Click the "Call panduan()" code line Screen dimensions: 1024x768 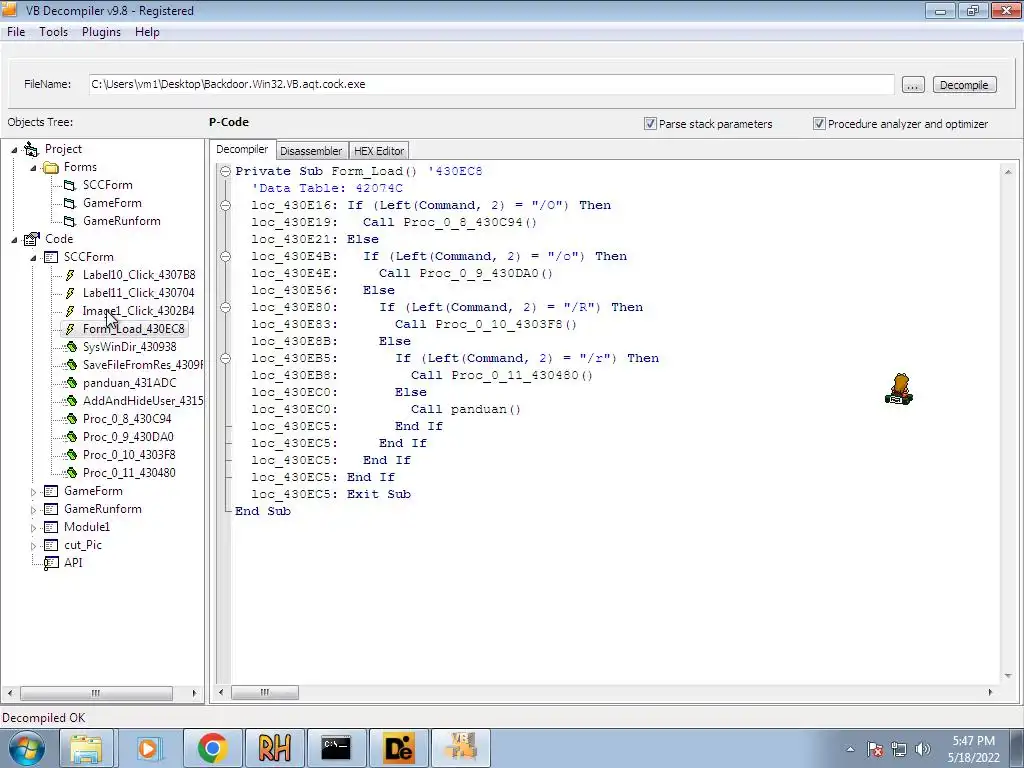(x=466, y=409)
